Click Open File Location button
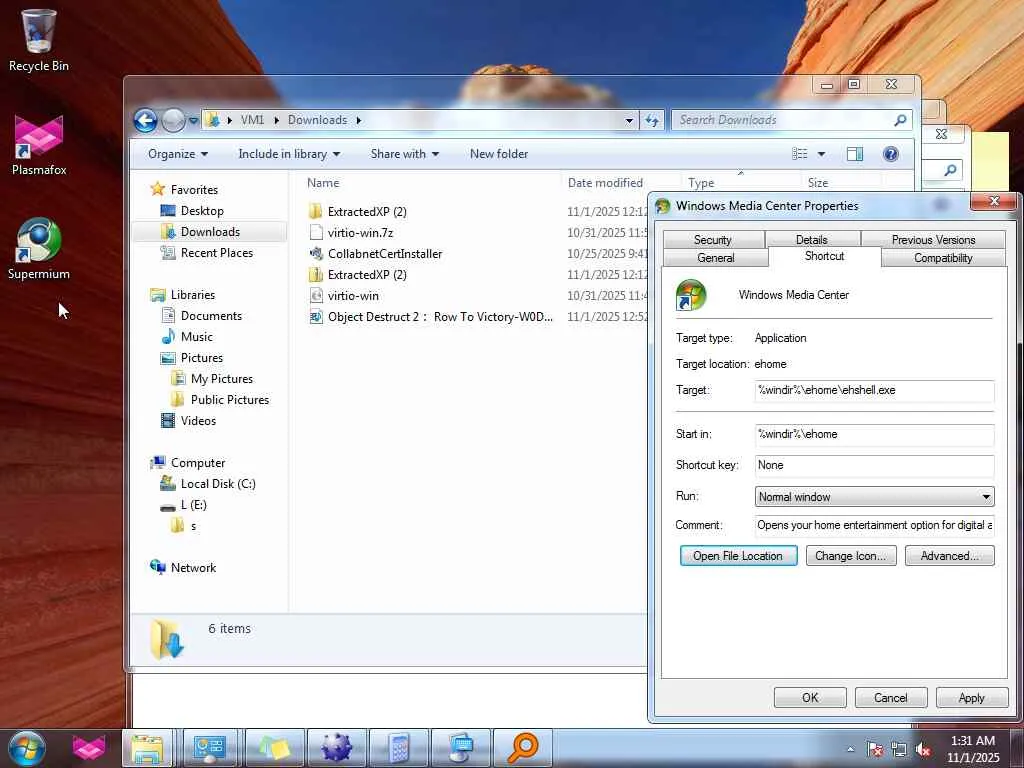 tap(738, 556)
